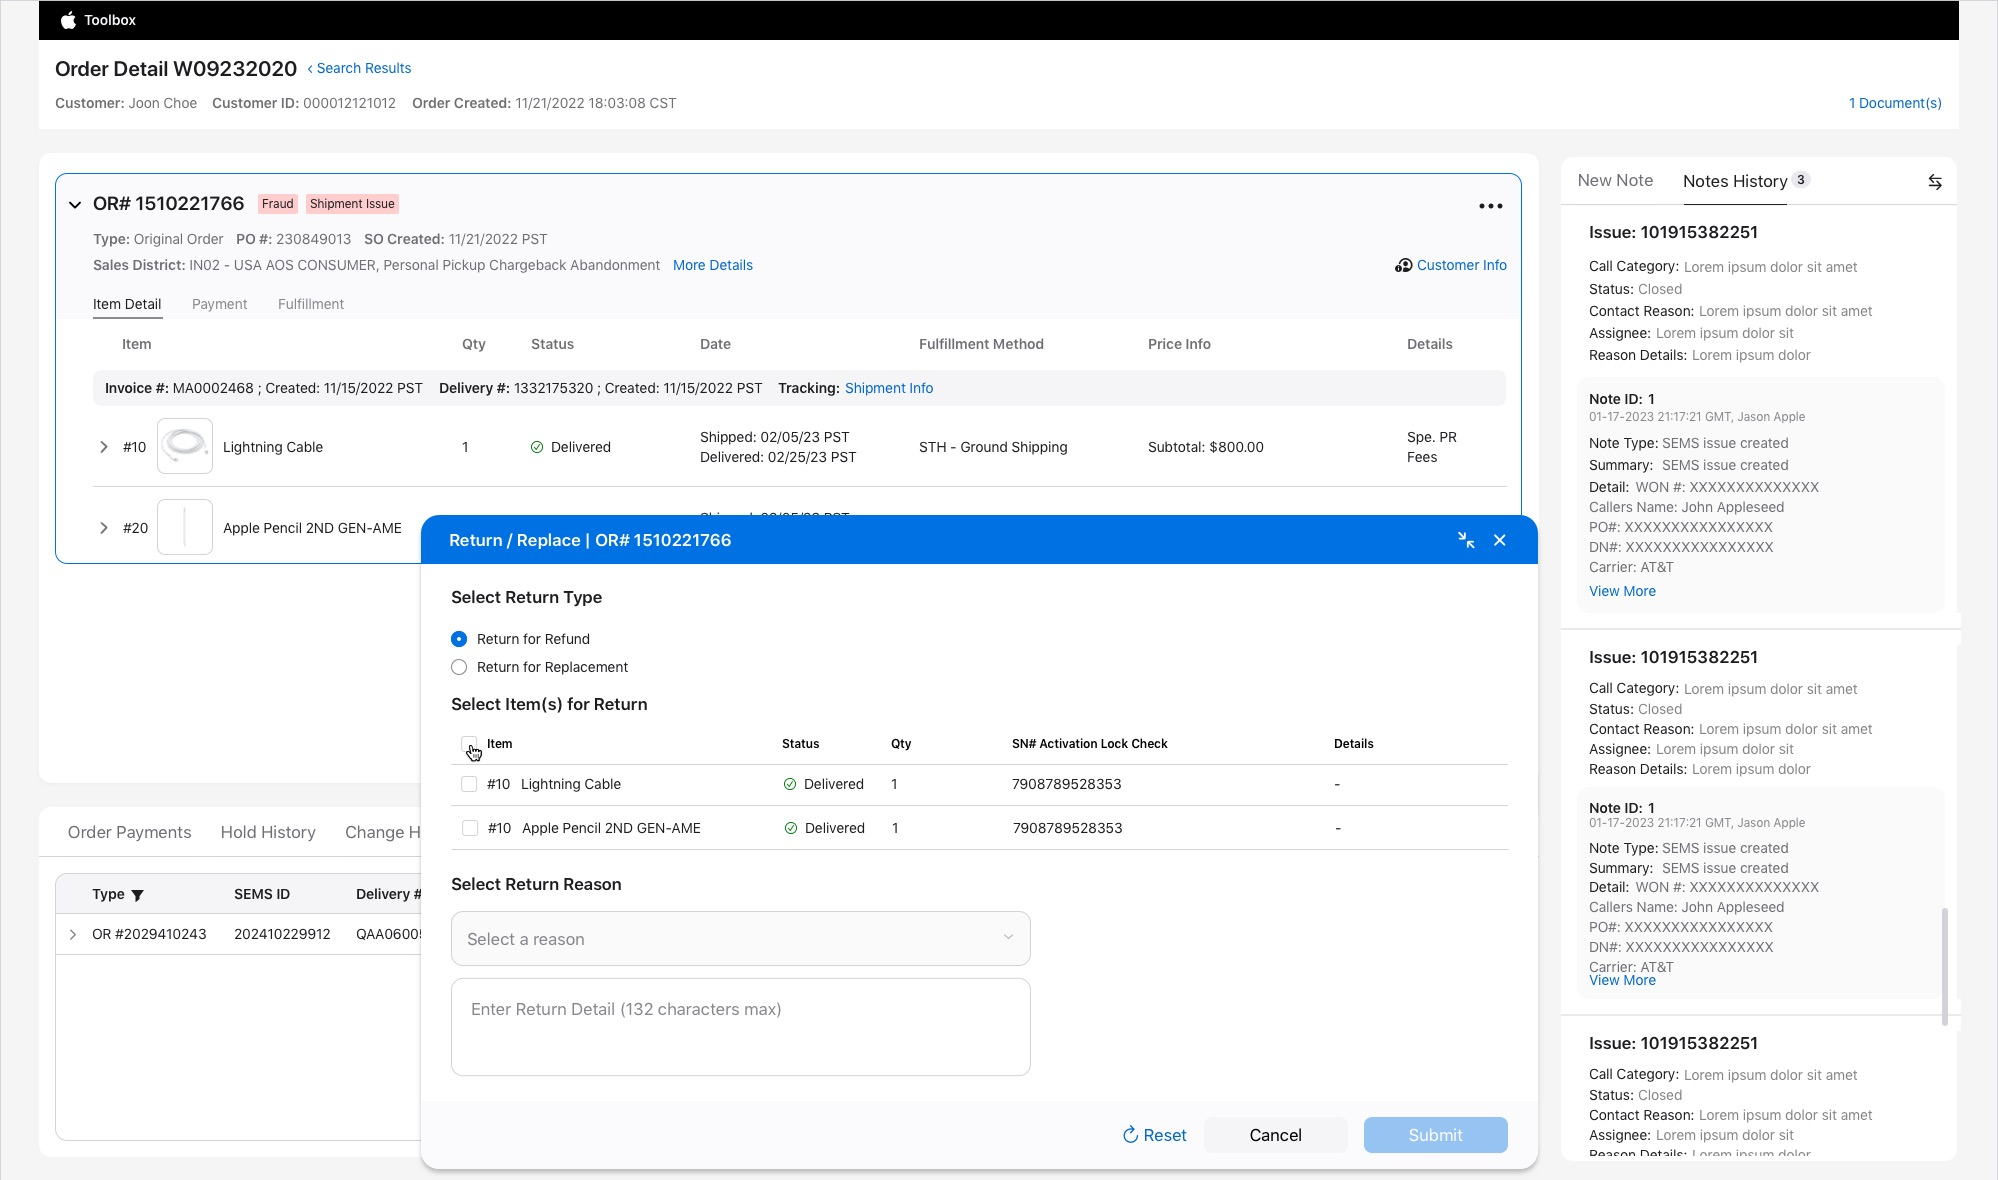This screenshot has width=1998, height=1180.
Task: Collapse the Return / Replace dialog
Action: (x=1466, y=540)
